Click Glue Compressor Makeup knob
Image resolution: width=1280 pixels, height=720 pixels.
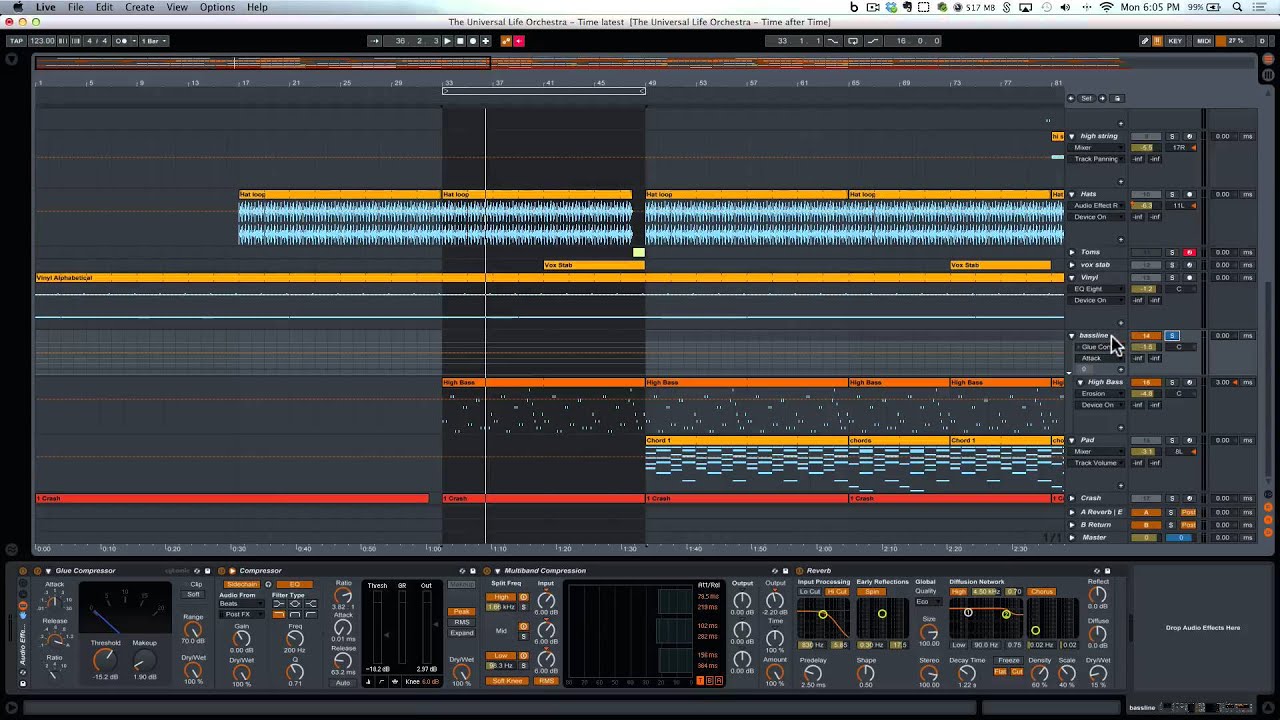tap(144, 661)
